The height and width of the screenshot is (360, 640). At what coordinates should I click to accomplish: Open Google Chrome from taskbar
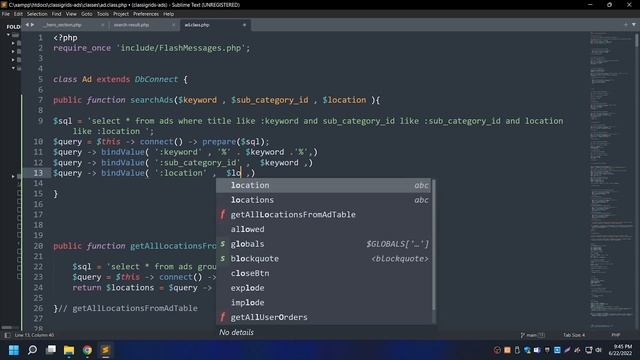pos(87,350)
